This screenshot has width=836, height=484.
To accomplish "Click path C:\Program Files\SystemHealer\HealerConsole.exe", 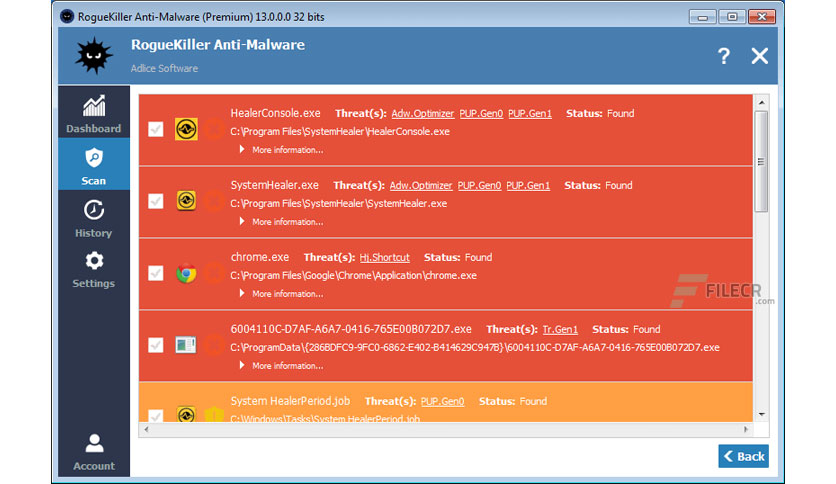I will (340, 132).
